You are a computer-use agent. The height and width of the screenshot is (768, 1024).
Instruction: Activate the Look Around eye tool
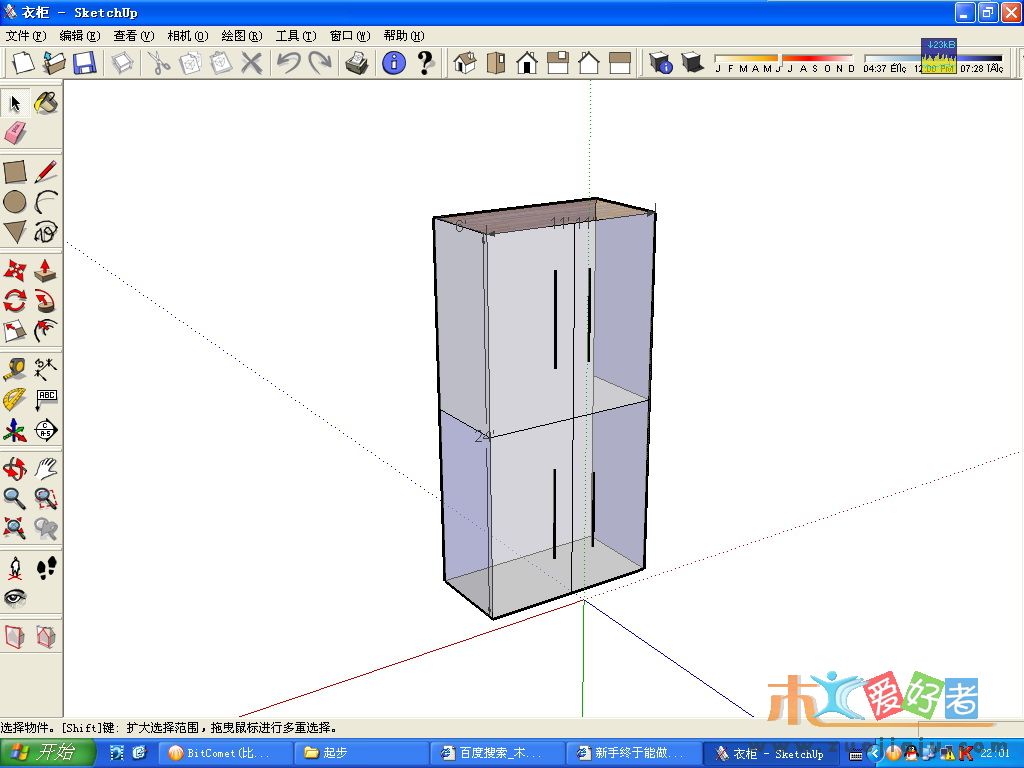pyautogui.click(x=15, y=598)
